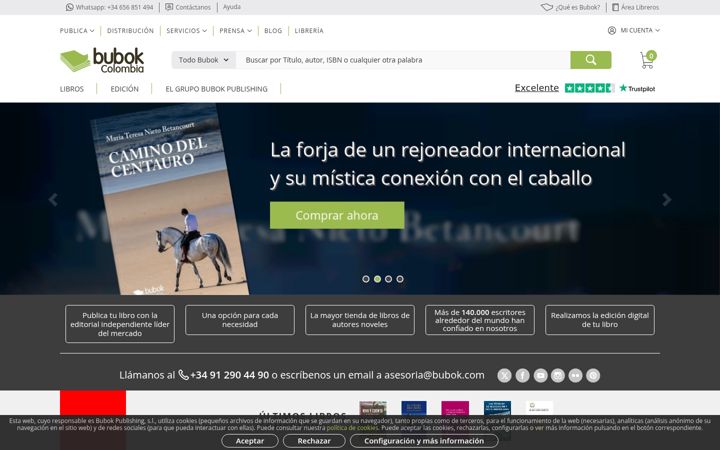
Task: Go to previous carousel slide arrow
Action: pyautogui.click(x=53, y=199)
